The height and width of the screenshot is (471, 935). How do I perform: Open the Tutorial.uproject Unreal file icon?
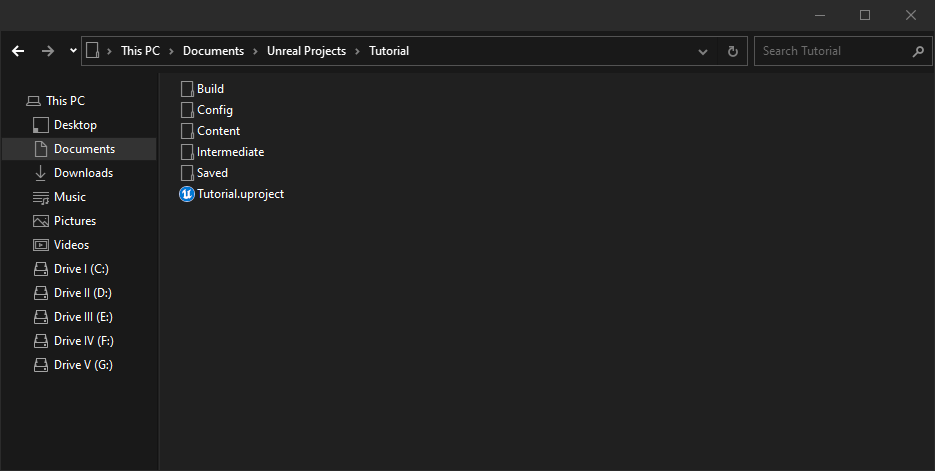tap(186, 194)
